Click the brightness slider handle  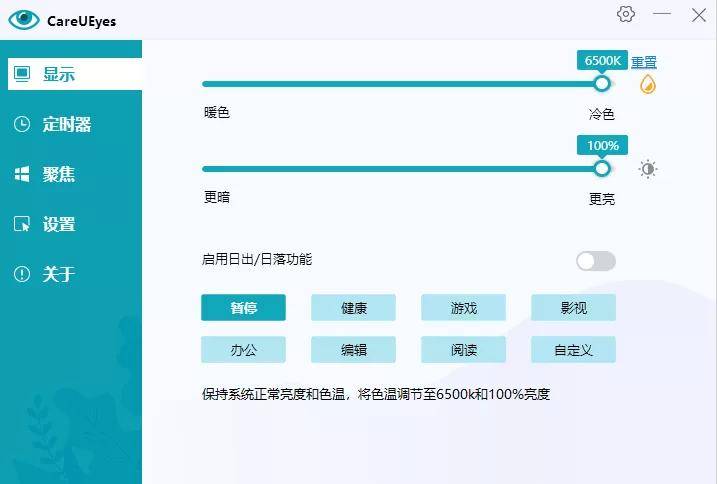[x=602, y=168]
